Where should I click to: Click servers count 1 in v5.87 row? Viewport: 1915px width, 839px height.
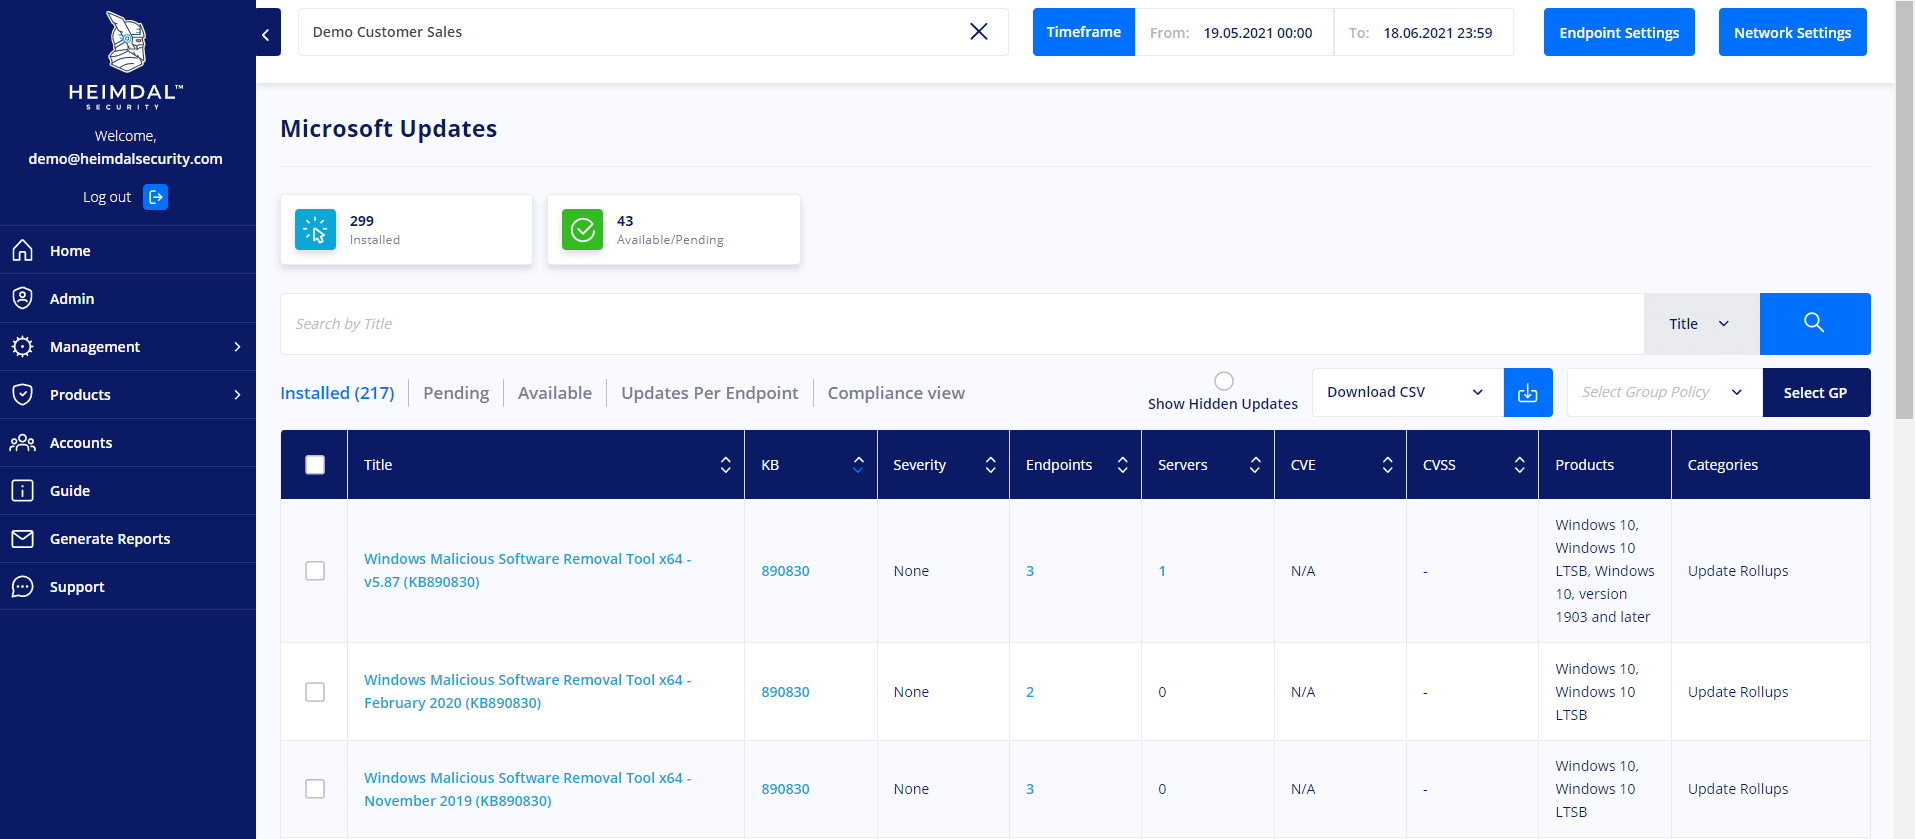[x=1162, y=571]
